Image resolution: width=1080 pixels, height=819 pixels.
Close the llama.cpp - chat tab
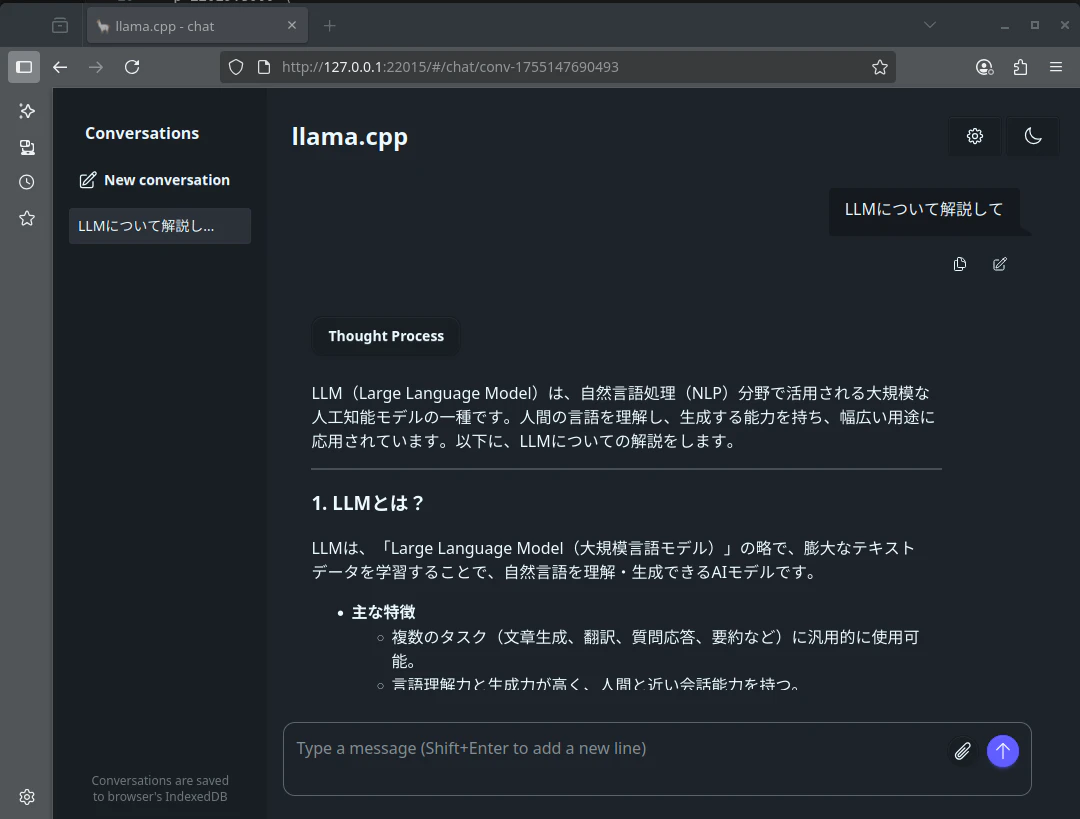(292, 25)
